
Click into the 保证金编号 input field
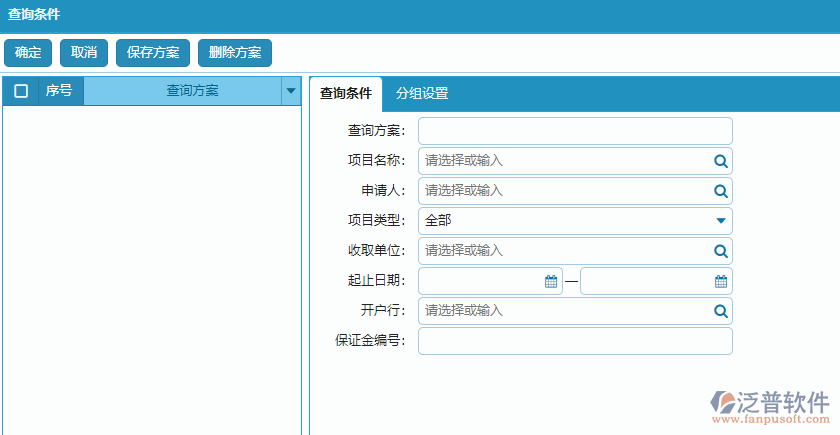(575, 341)
